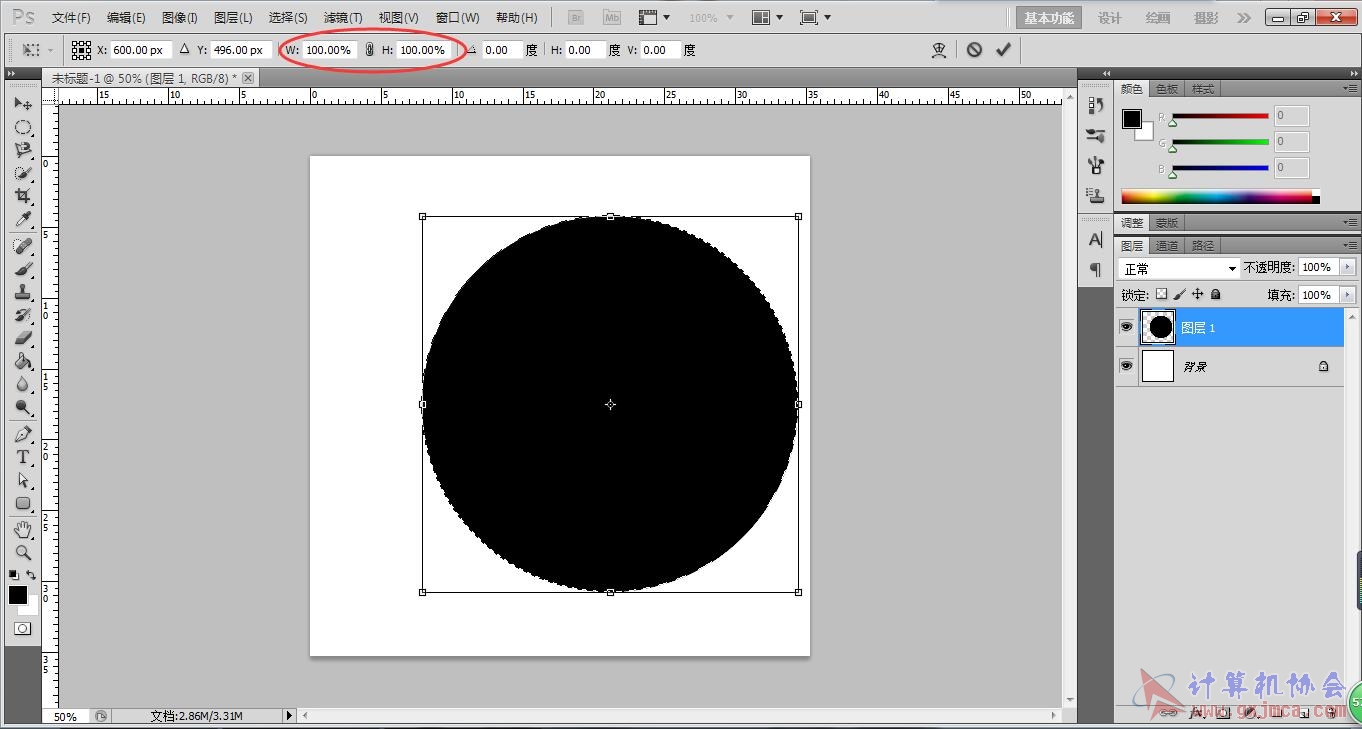Toggle lock transparent pixels in Layers panel
The height and width of the screenshot is (729, 1362).
pyautogui.click(x=1161, y=295)
